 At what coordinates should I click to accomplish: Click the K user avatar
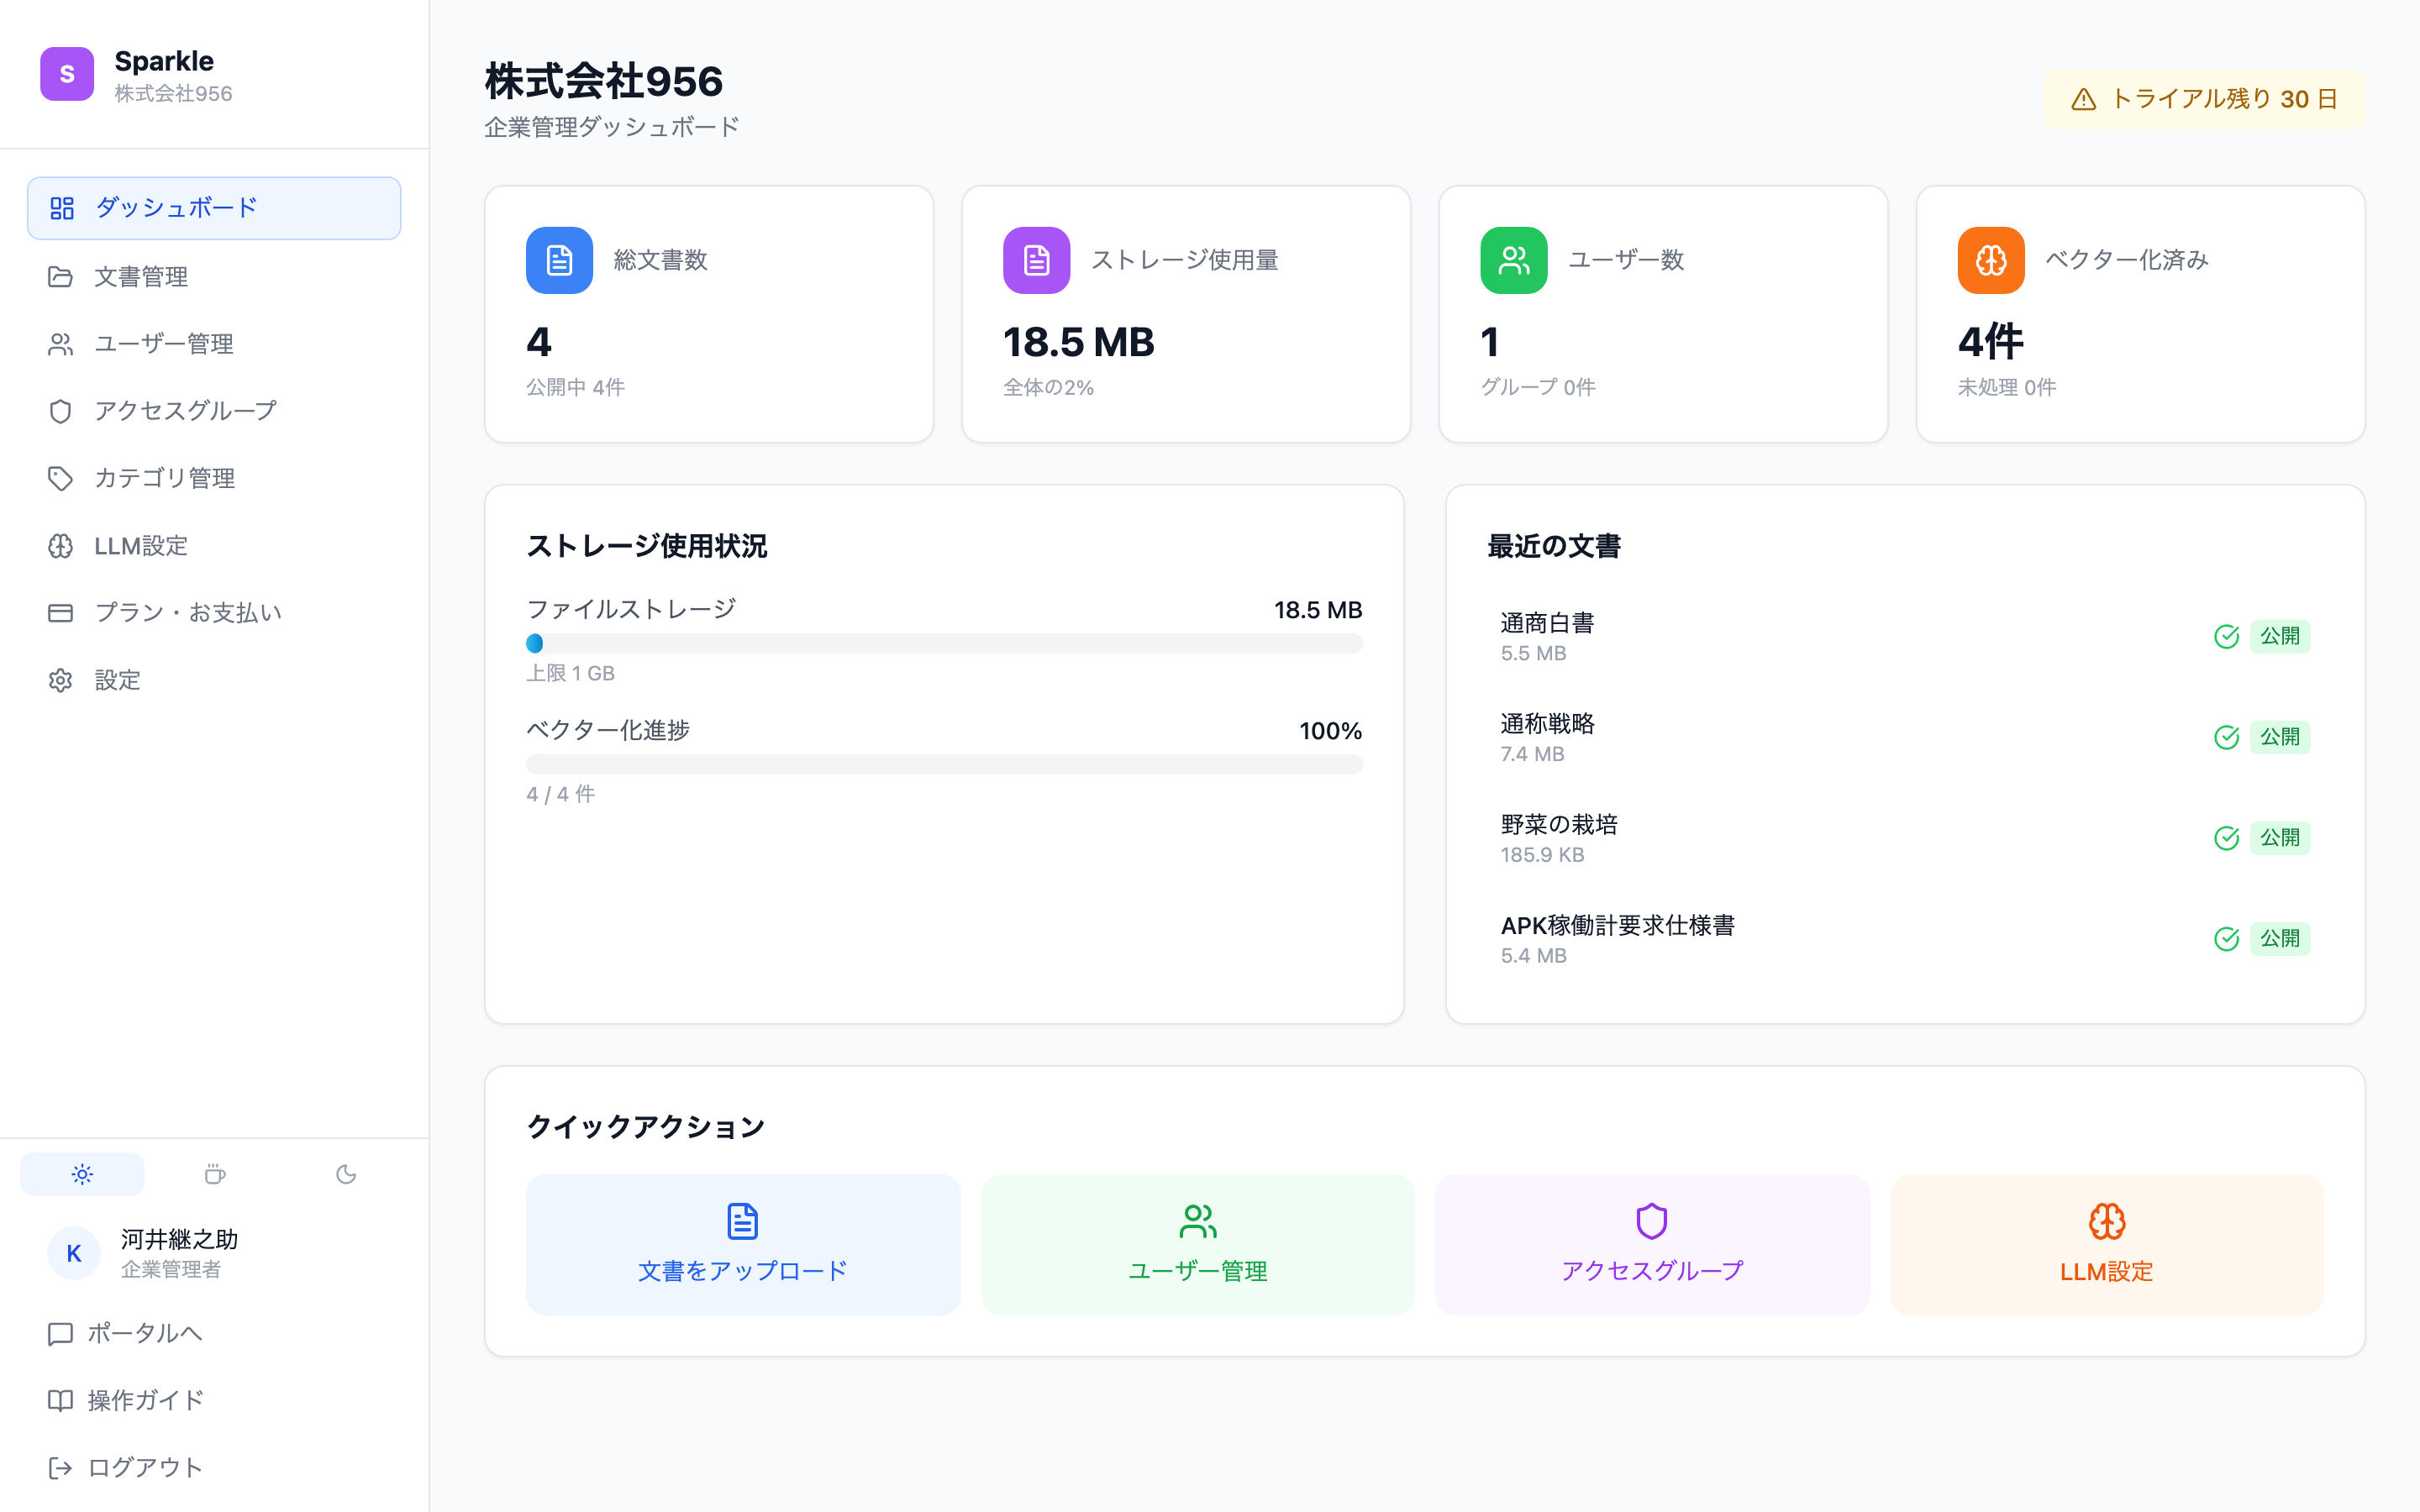74,1253
